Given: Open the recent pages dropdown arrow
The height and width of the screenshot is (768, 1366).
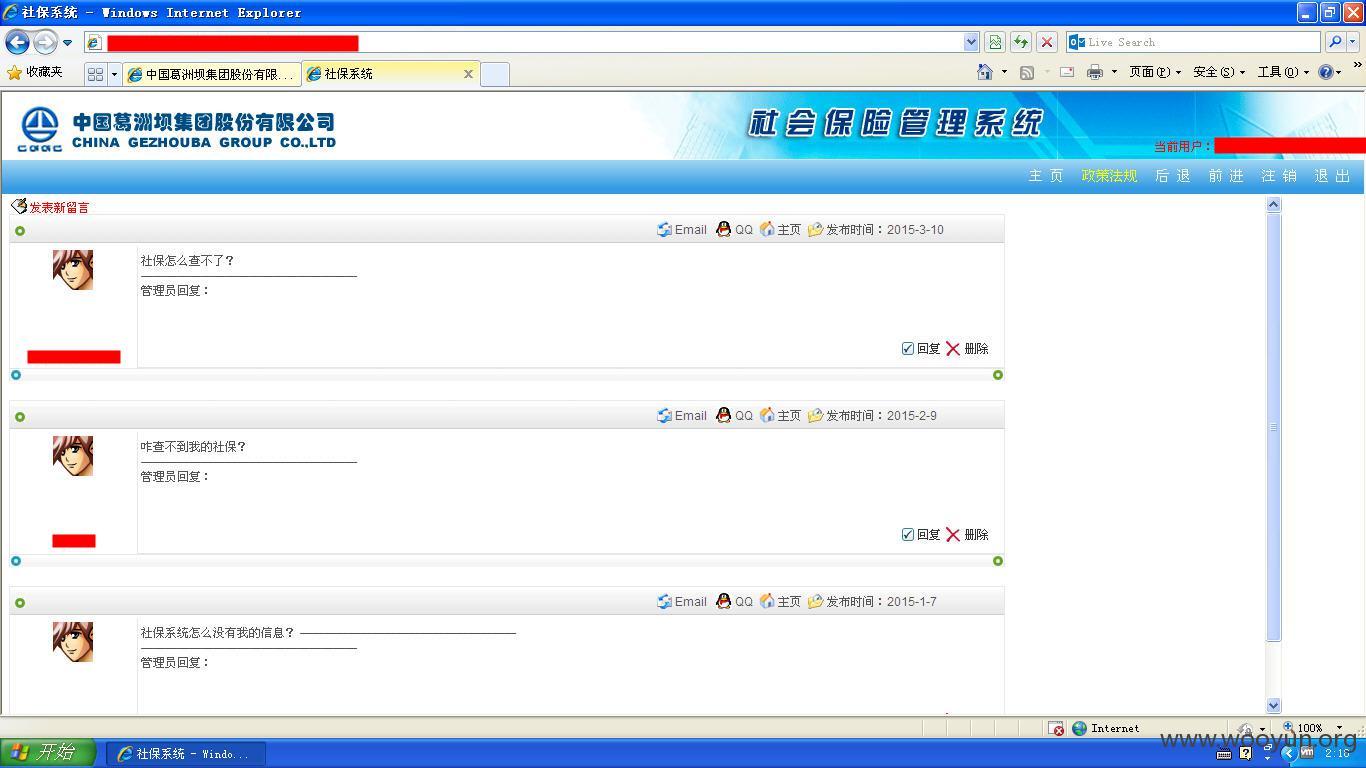Looking at the screenshot, I should pos(67,42).
